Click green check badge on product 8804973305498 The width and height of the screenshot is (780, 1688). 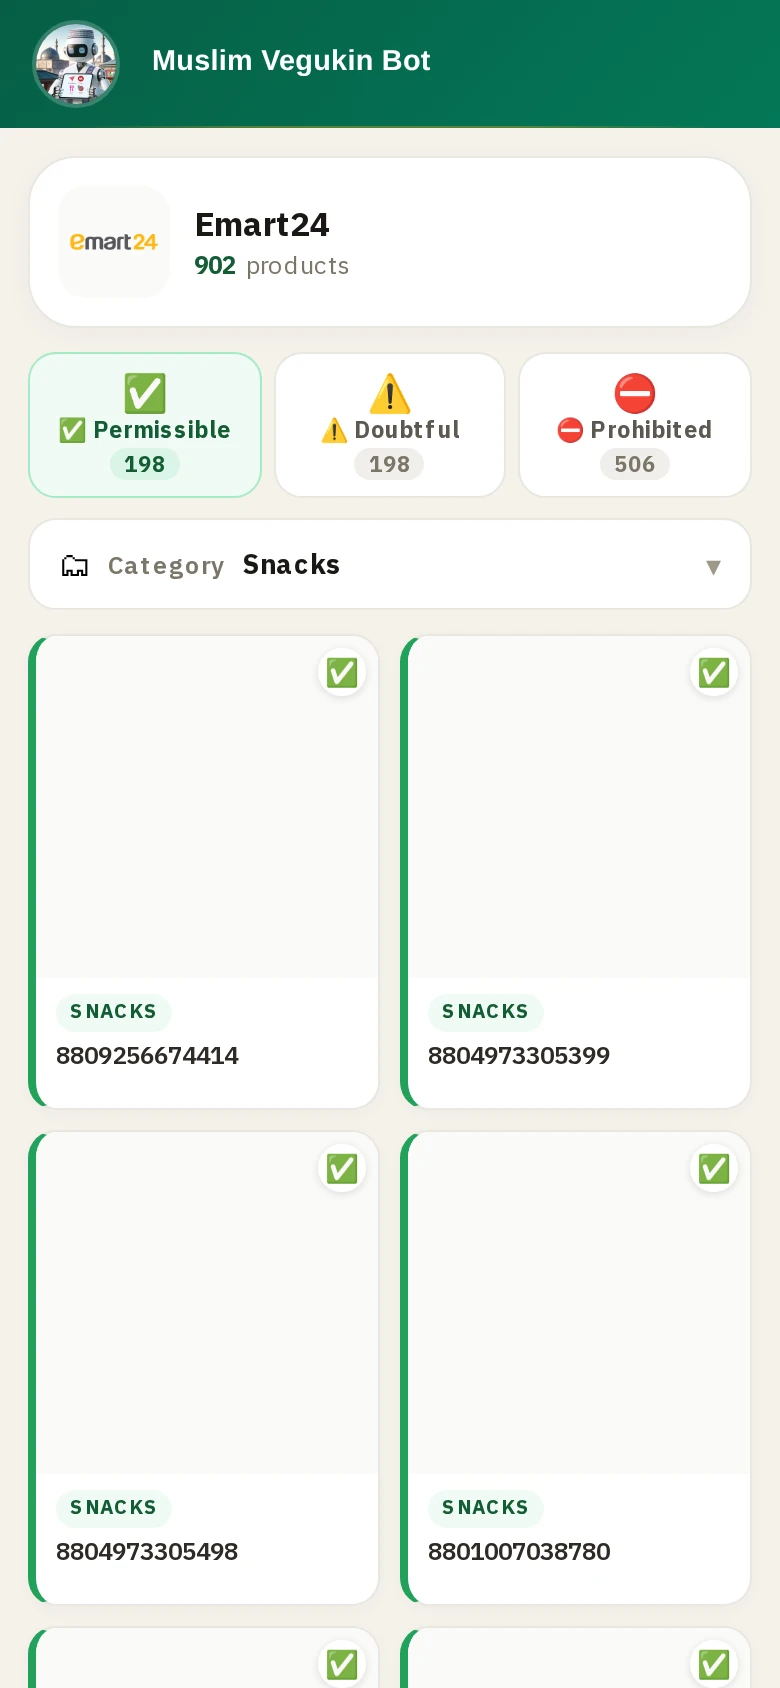(x=342, y=1168)
